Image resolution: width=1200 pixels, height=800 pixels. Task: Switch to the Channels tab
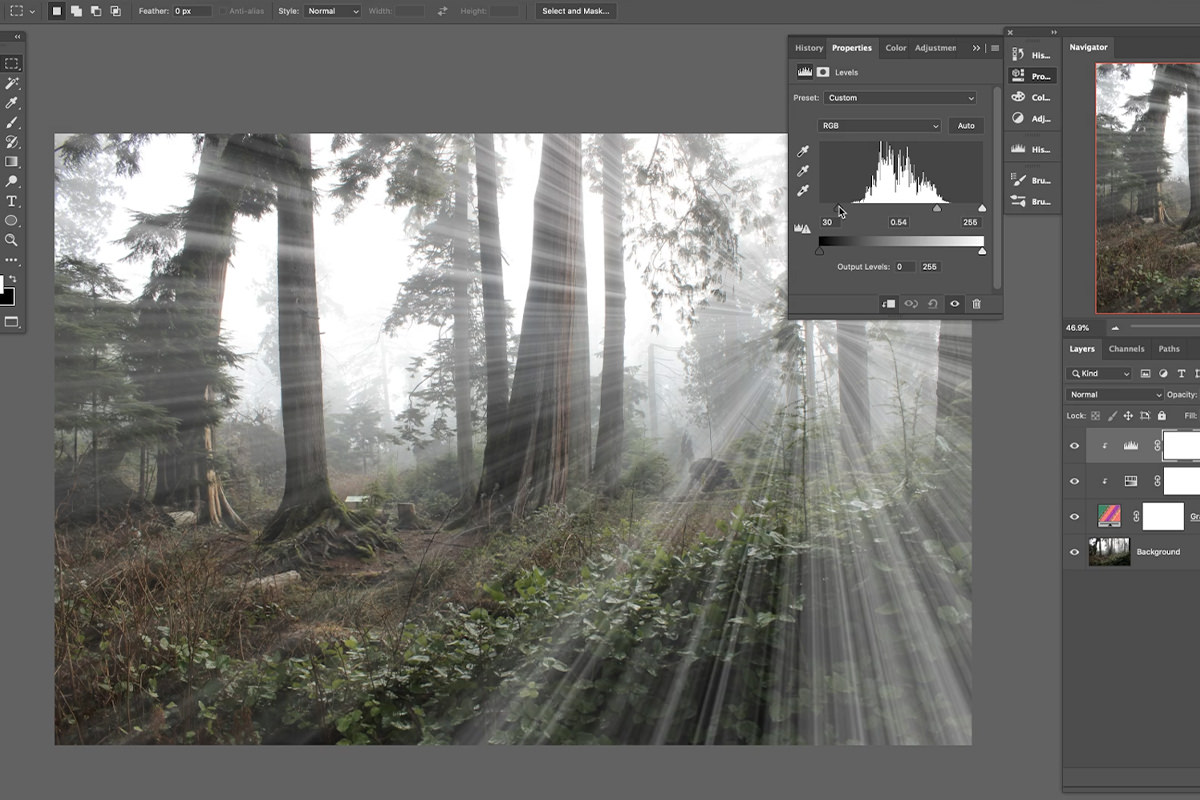1127,349
